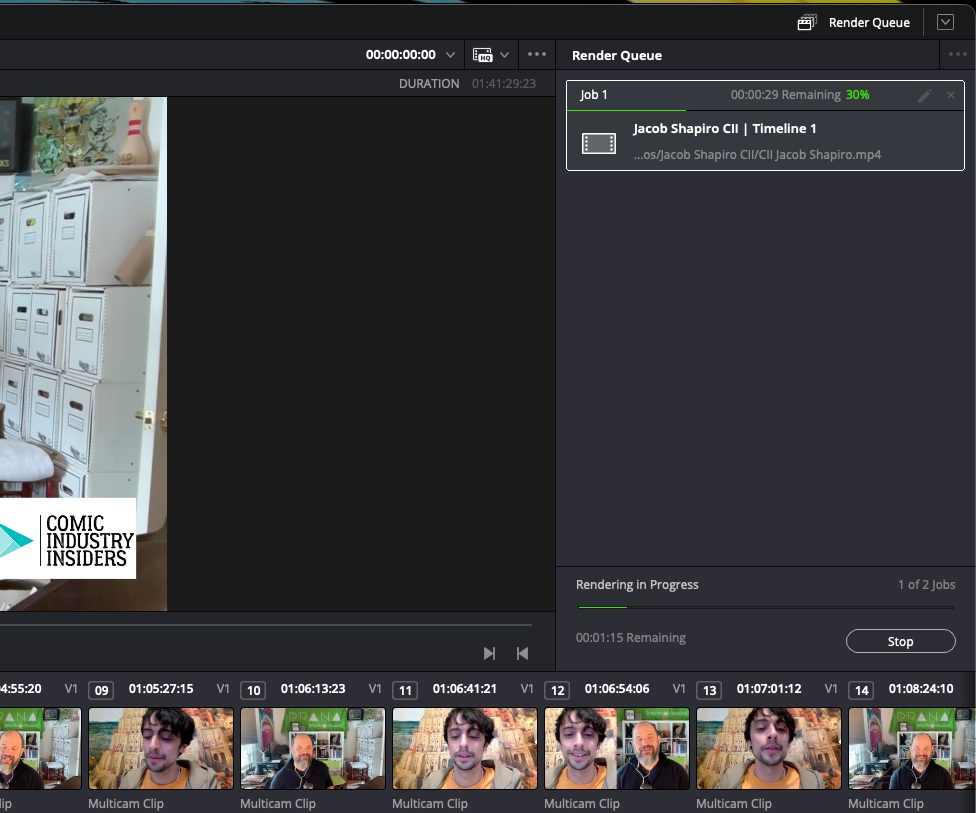976x813 pixels.
Task: Stop the render in progress
Action: (x=900, y=641)
